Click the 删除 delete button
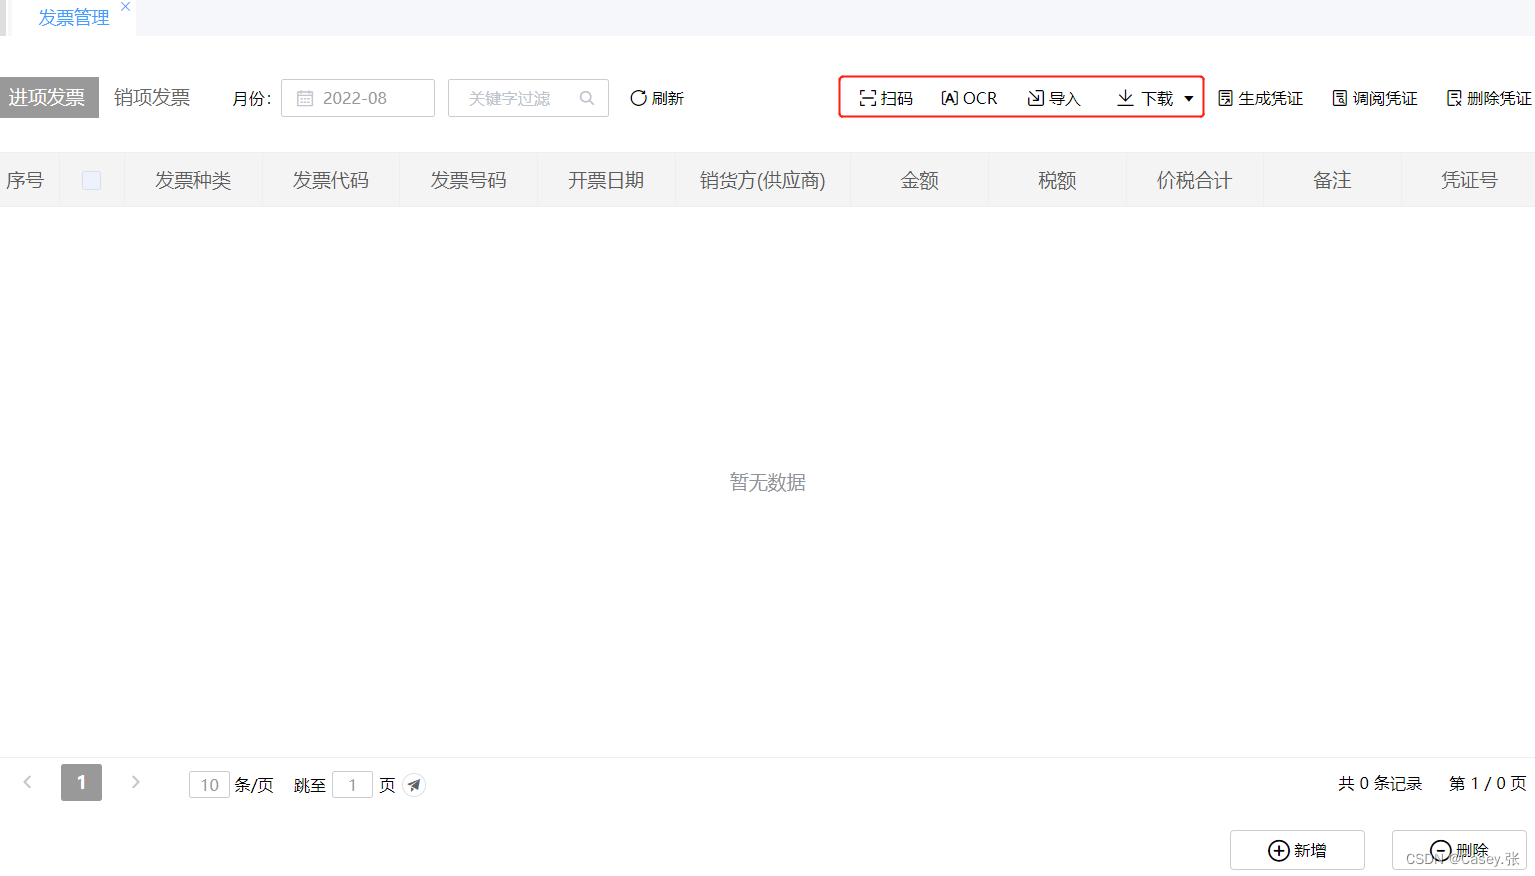This screenshot has height=876, width=1535. (x=1459, y=850)
